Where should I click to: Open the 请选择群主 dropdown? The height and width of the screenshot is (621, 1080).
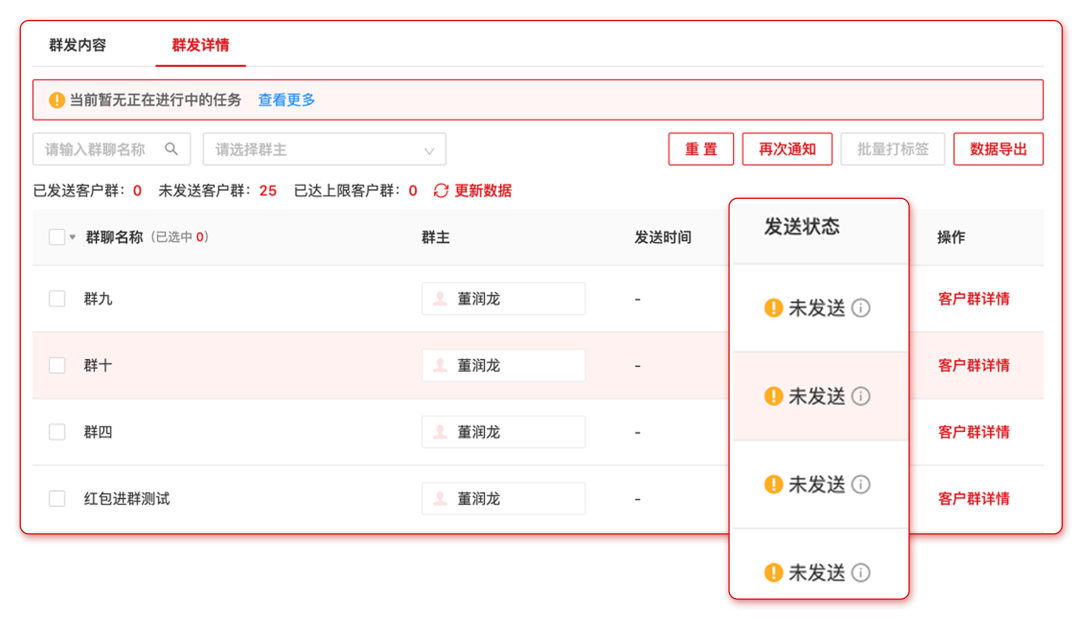(x=324, y=149)
